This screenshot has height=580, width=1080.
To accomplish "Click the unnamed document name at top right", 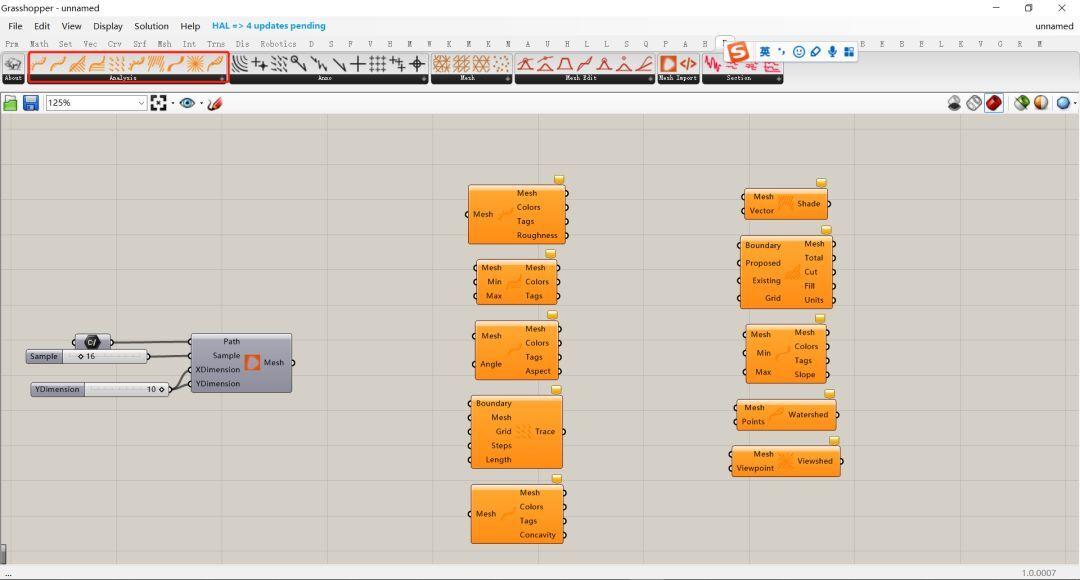I will tap(1054, 26).
